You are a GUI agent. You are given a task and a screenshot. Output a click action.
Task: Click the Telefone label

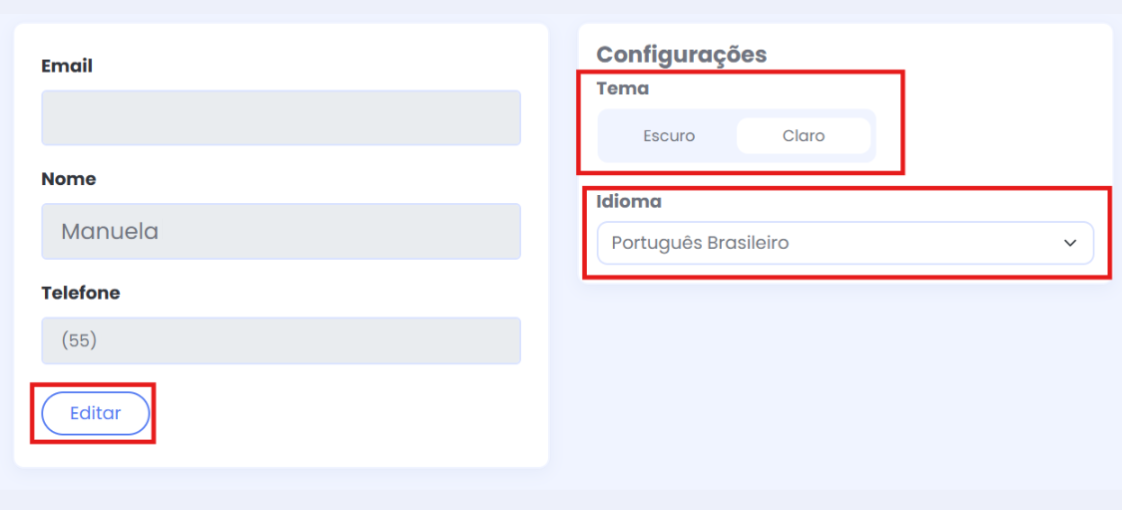point(80,293)
